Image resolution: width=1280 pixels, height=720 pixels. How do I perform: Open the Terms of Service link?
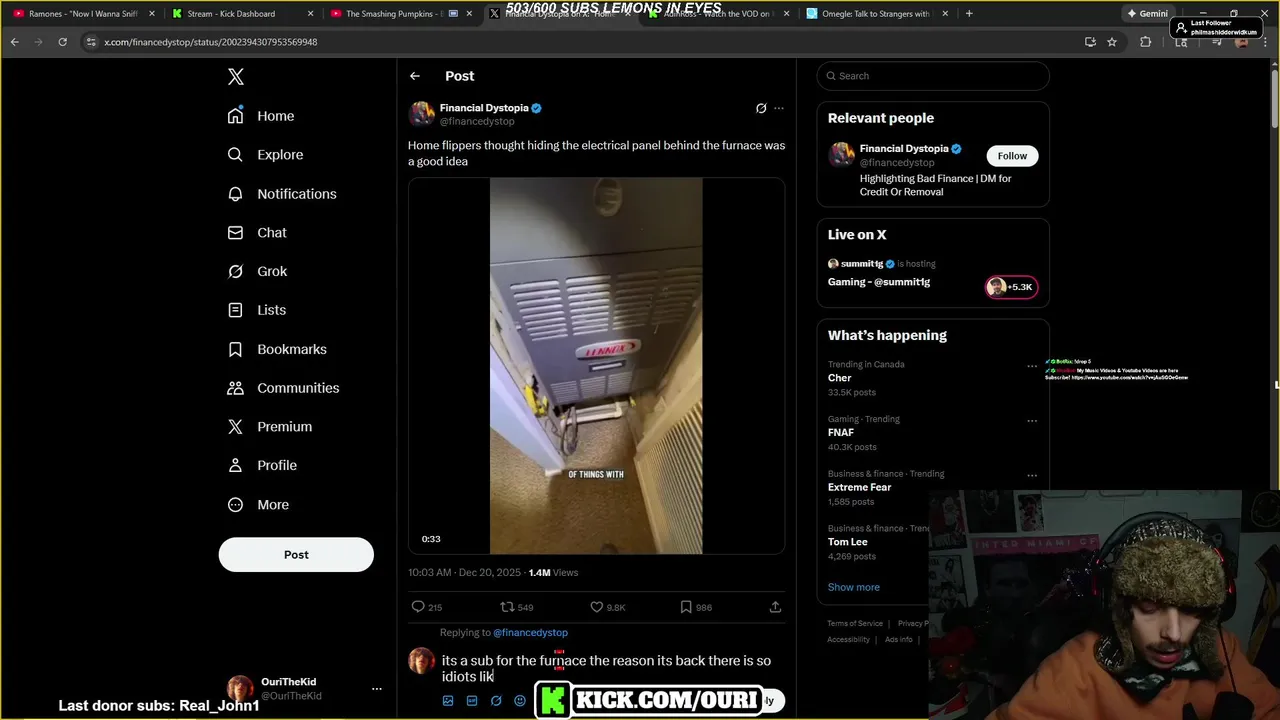click(855, 624)
